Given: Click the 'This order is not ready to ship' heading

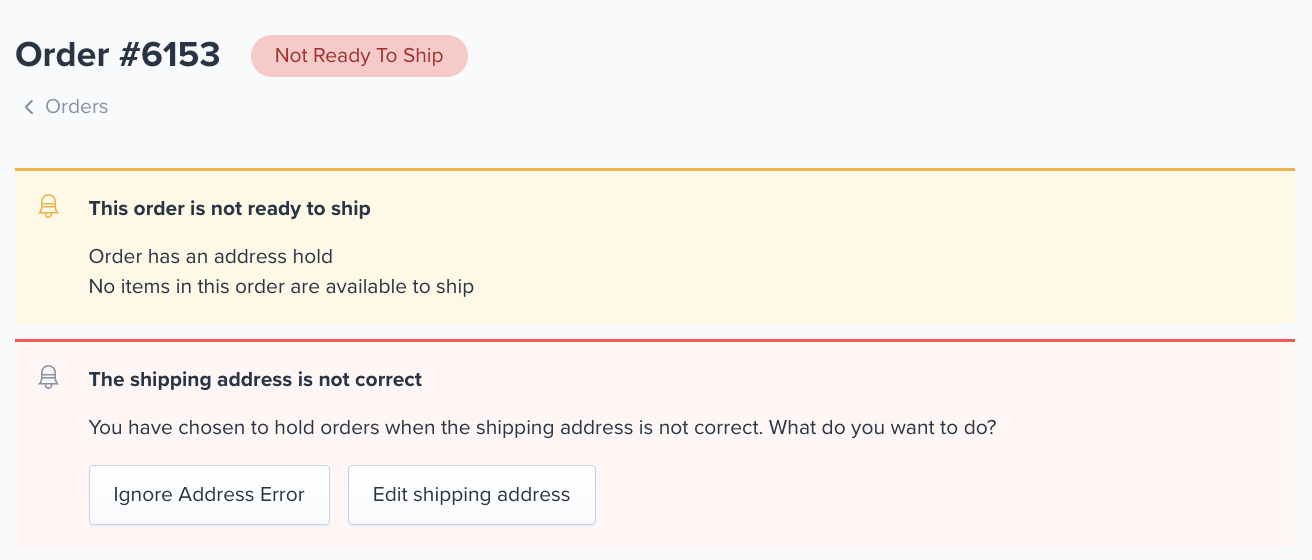Looking at the screenshot, I should point(230,209).
